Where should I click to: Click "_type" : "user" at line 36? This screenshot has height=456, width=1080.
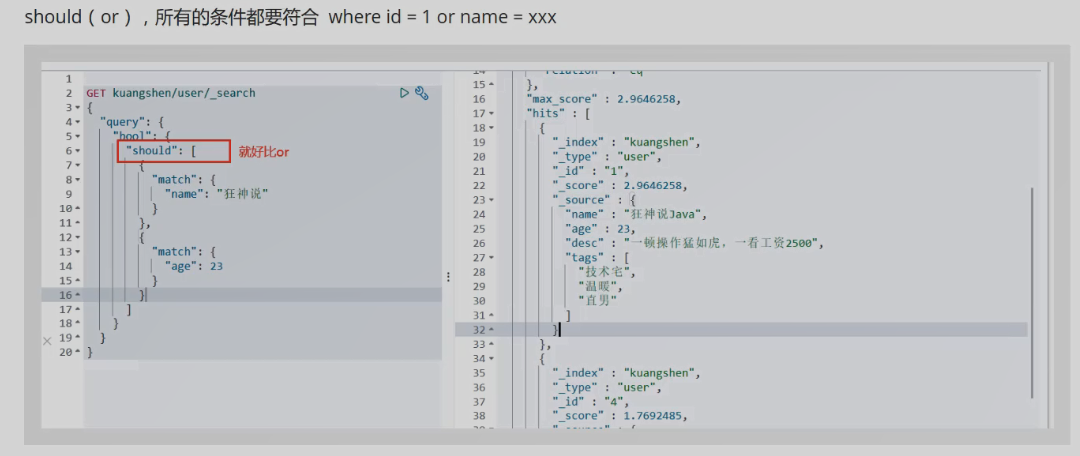click(x=608, y=387)
